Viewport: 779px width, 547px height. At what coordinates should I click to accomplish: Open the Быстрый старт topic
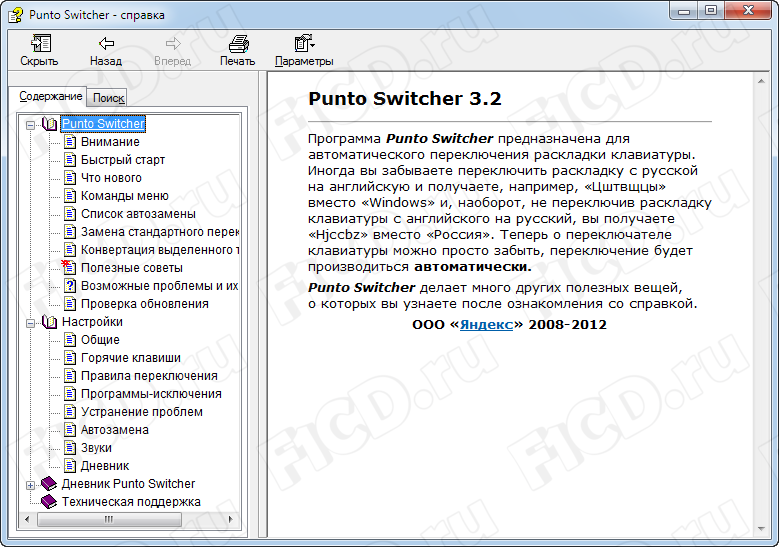pyautogui.click(x=123, y=160)
